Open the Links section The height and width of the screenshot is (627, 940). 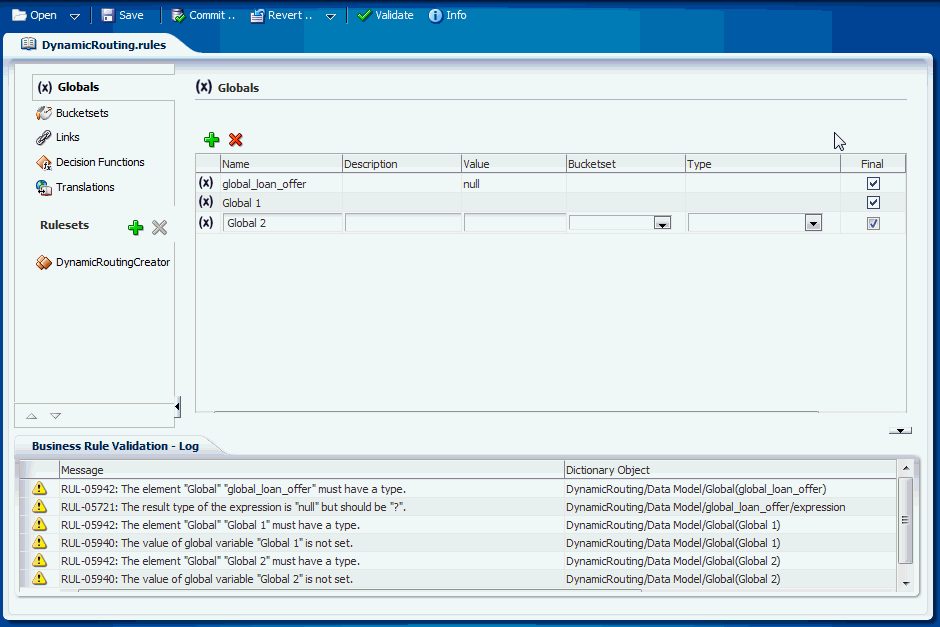[x=68, y=137]
